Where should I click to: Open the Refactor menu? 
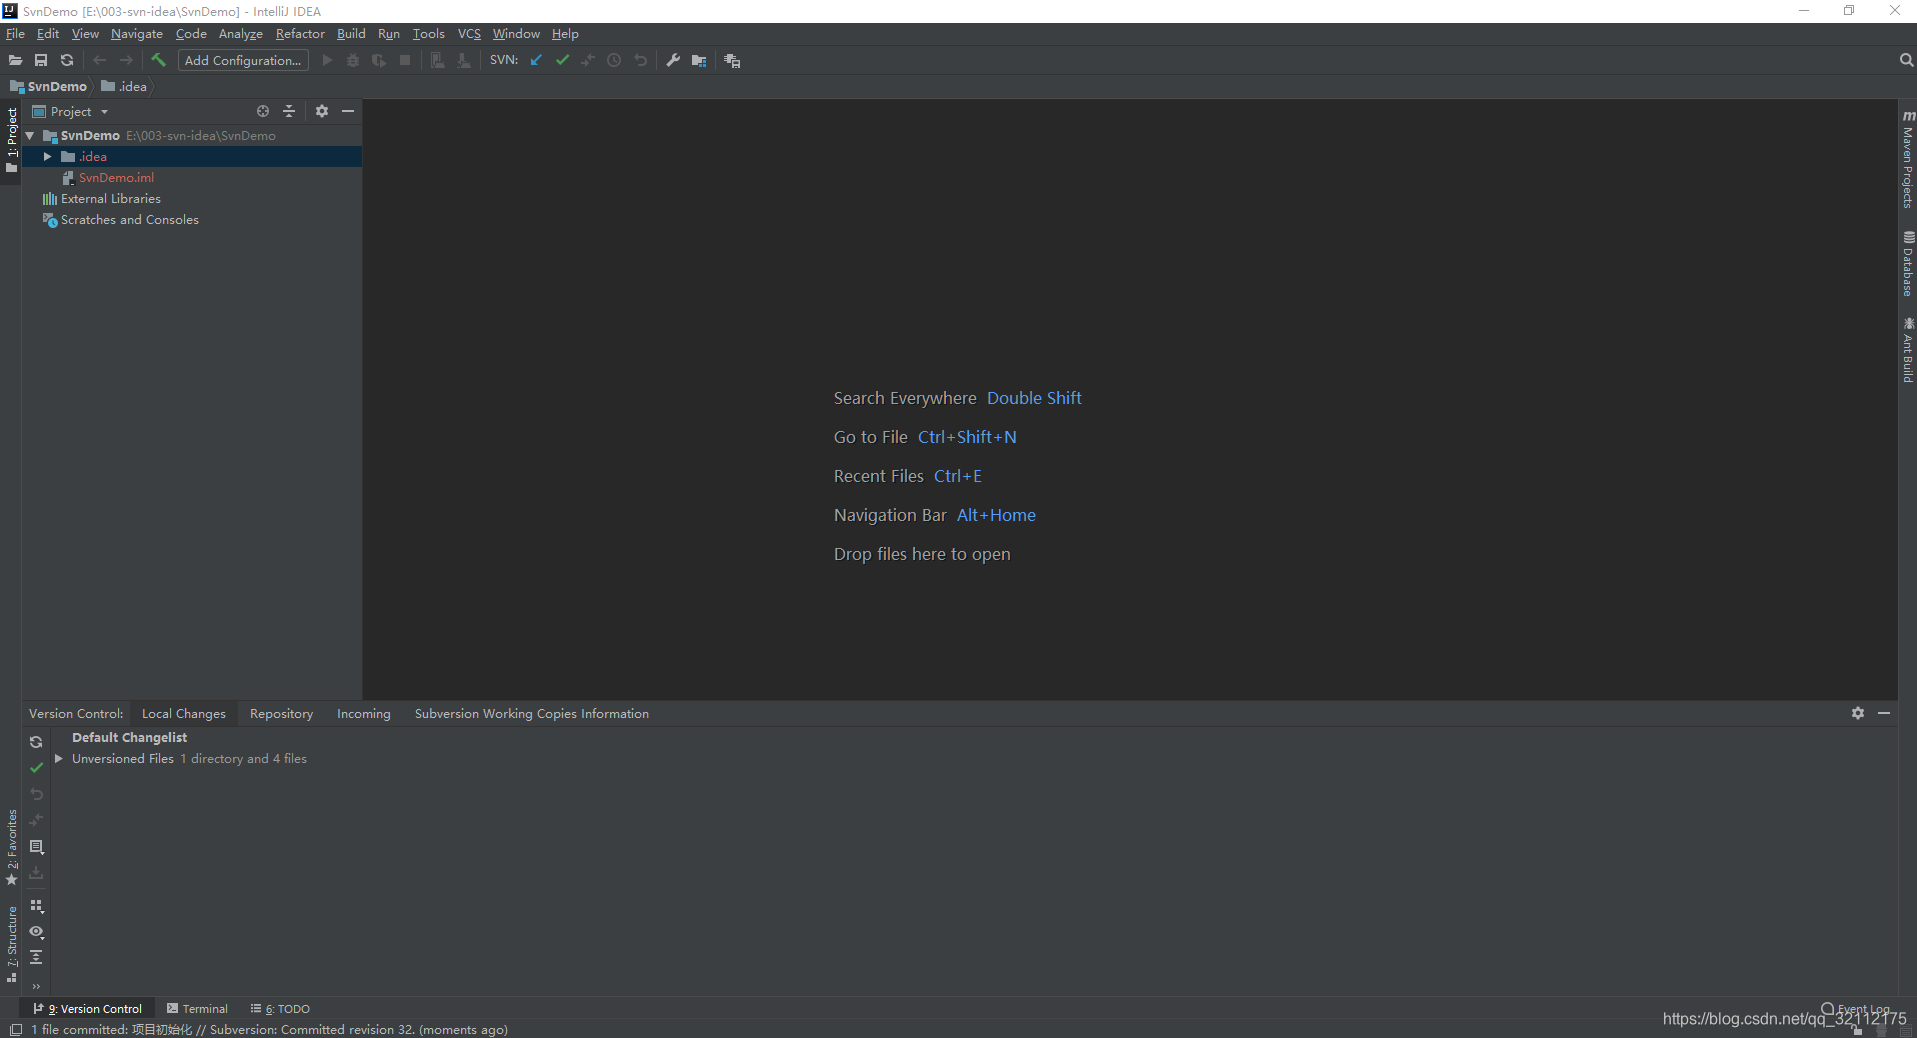pos(300,34)
